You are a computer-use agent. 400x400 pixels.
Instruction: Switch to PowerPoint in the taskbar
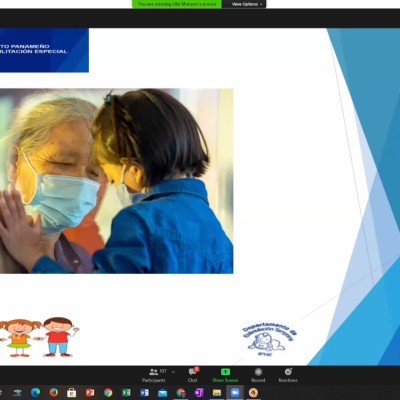click(x=90, y=393)
